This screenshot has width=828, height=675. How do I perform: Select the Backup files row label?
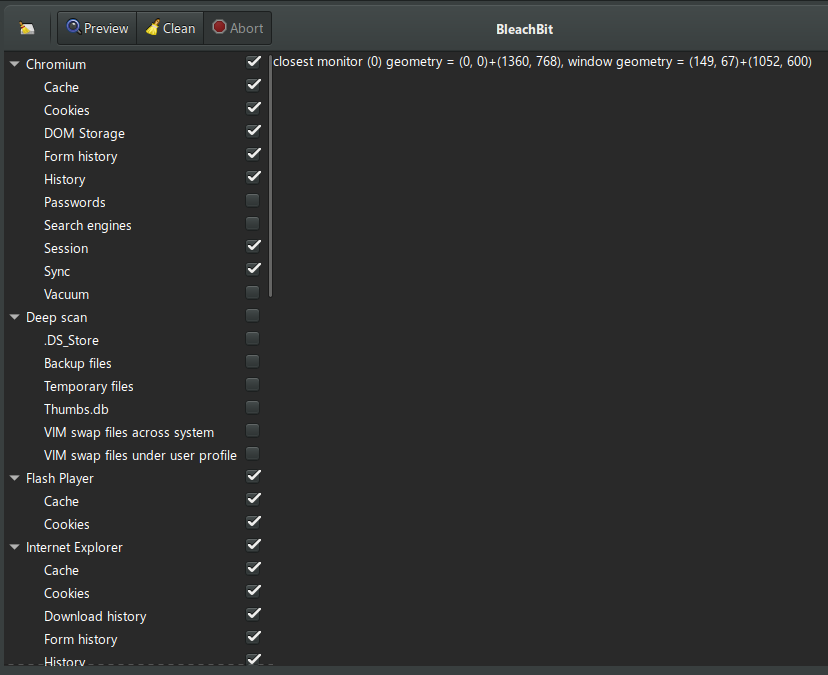point(78,363)
